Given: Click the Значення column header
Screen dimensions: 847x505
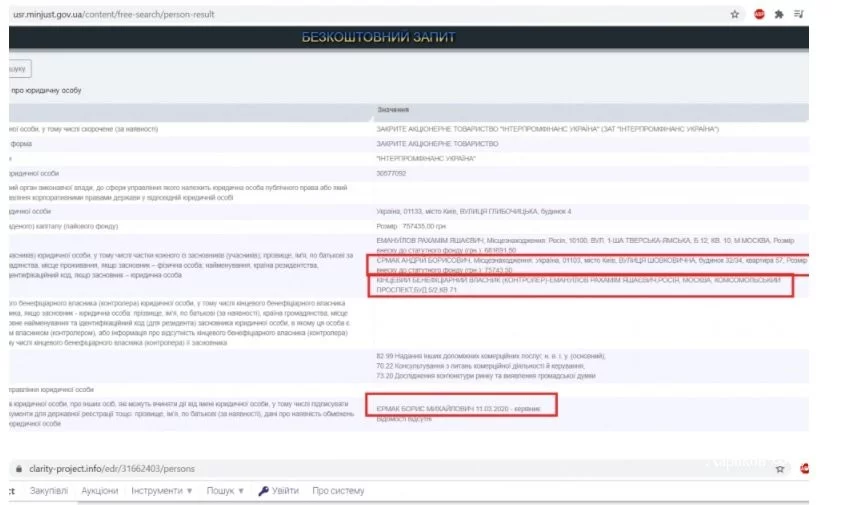Looking at the screenshot, I should pos(393,110).
